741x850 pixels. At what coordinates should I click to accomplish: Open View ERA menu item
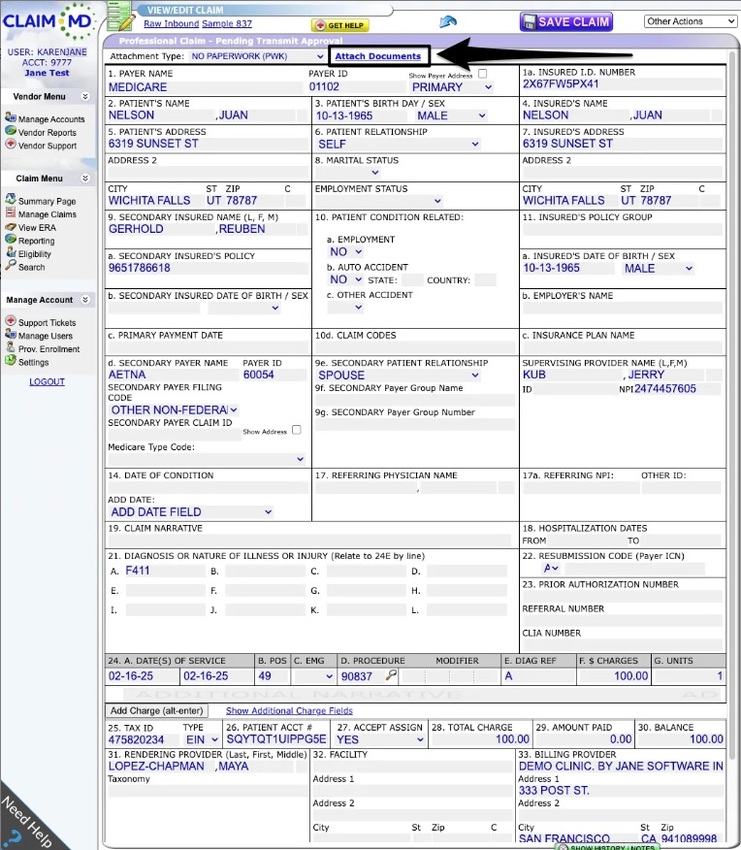pyautogui.click(x=37, y=228)
